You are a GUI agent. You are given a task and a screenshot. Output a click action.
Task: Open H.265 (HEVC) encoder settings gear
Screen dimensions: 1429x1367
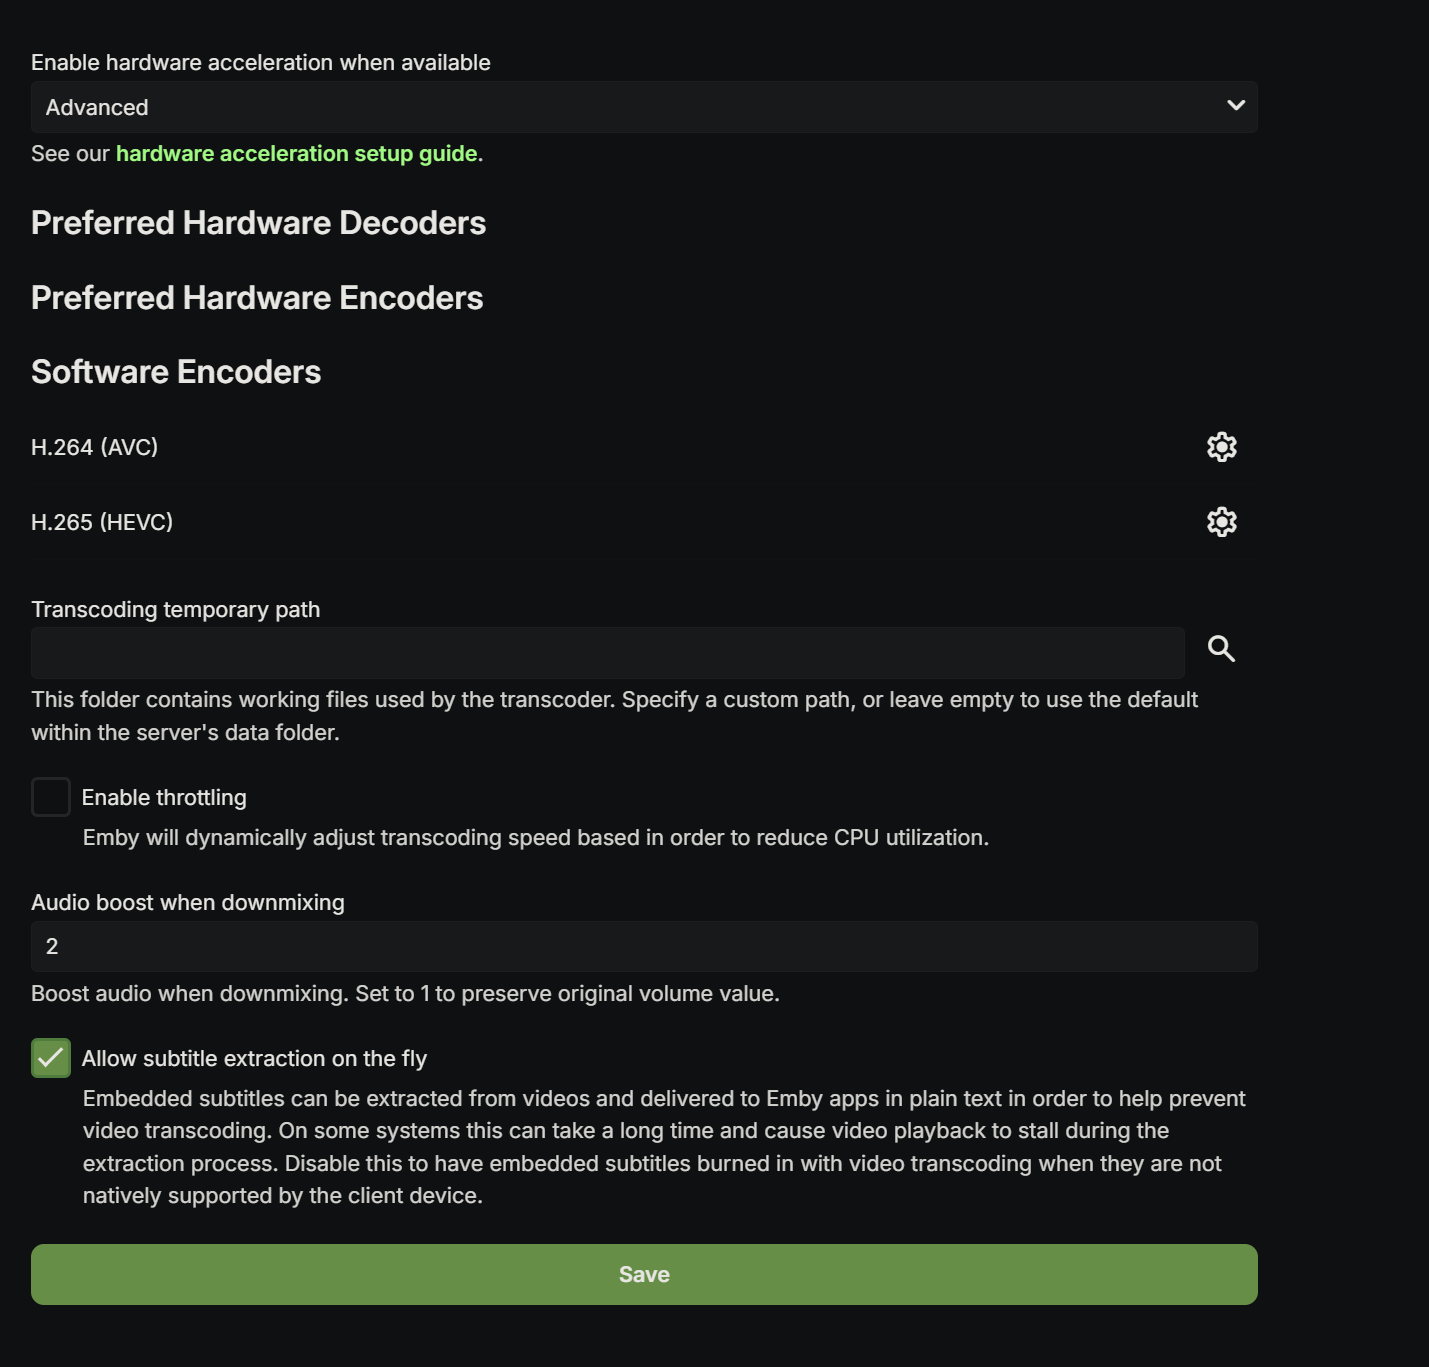[x=1221, y=522]
